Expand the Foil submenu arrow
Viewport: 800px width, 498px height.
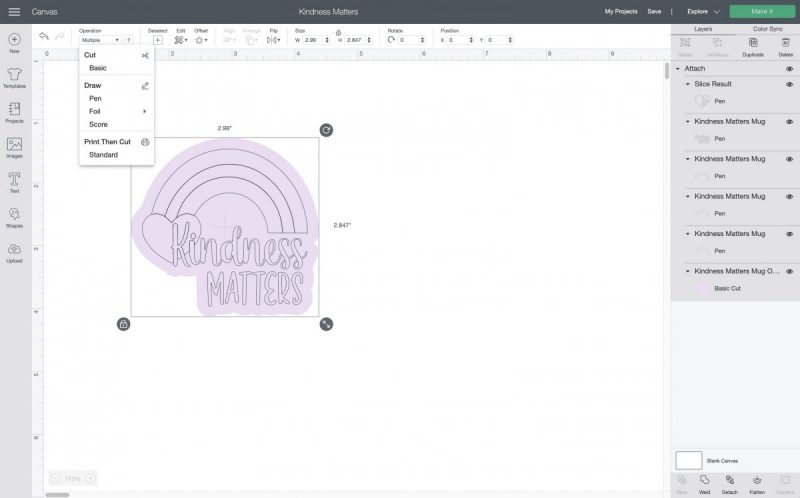tap(145, 111)
